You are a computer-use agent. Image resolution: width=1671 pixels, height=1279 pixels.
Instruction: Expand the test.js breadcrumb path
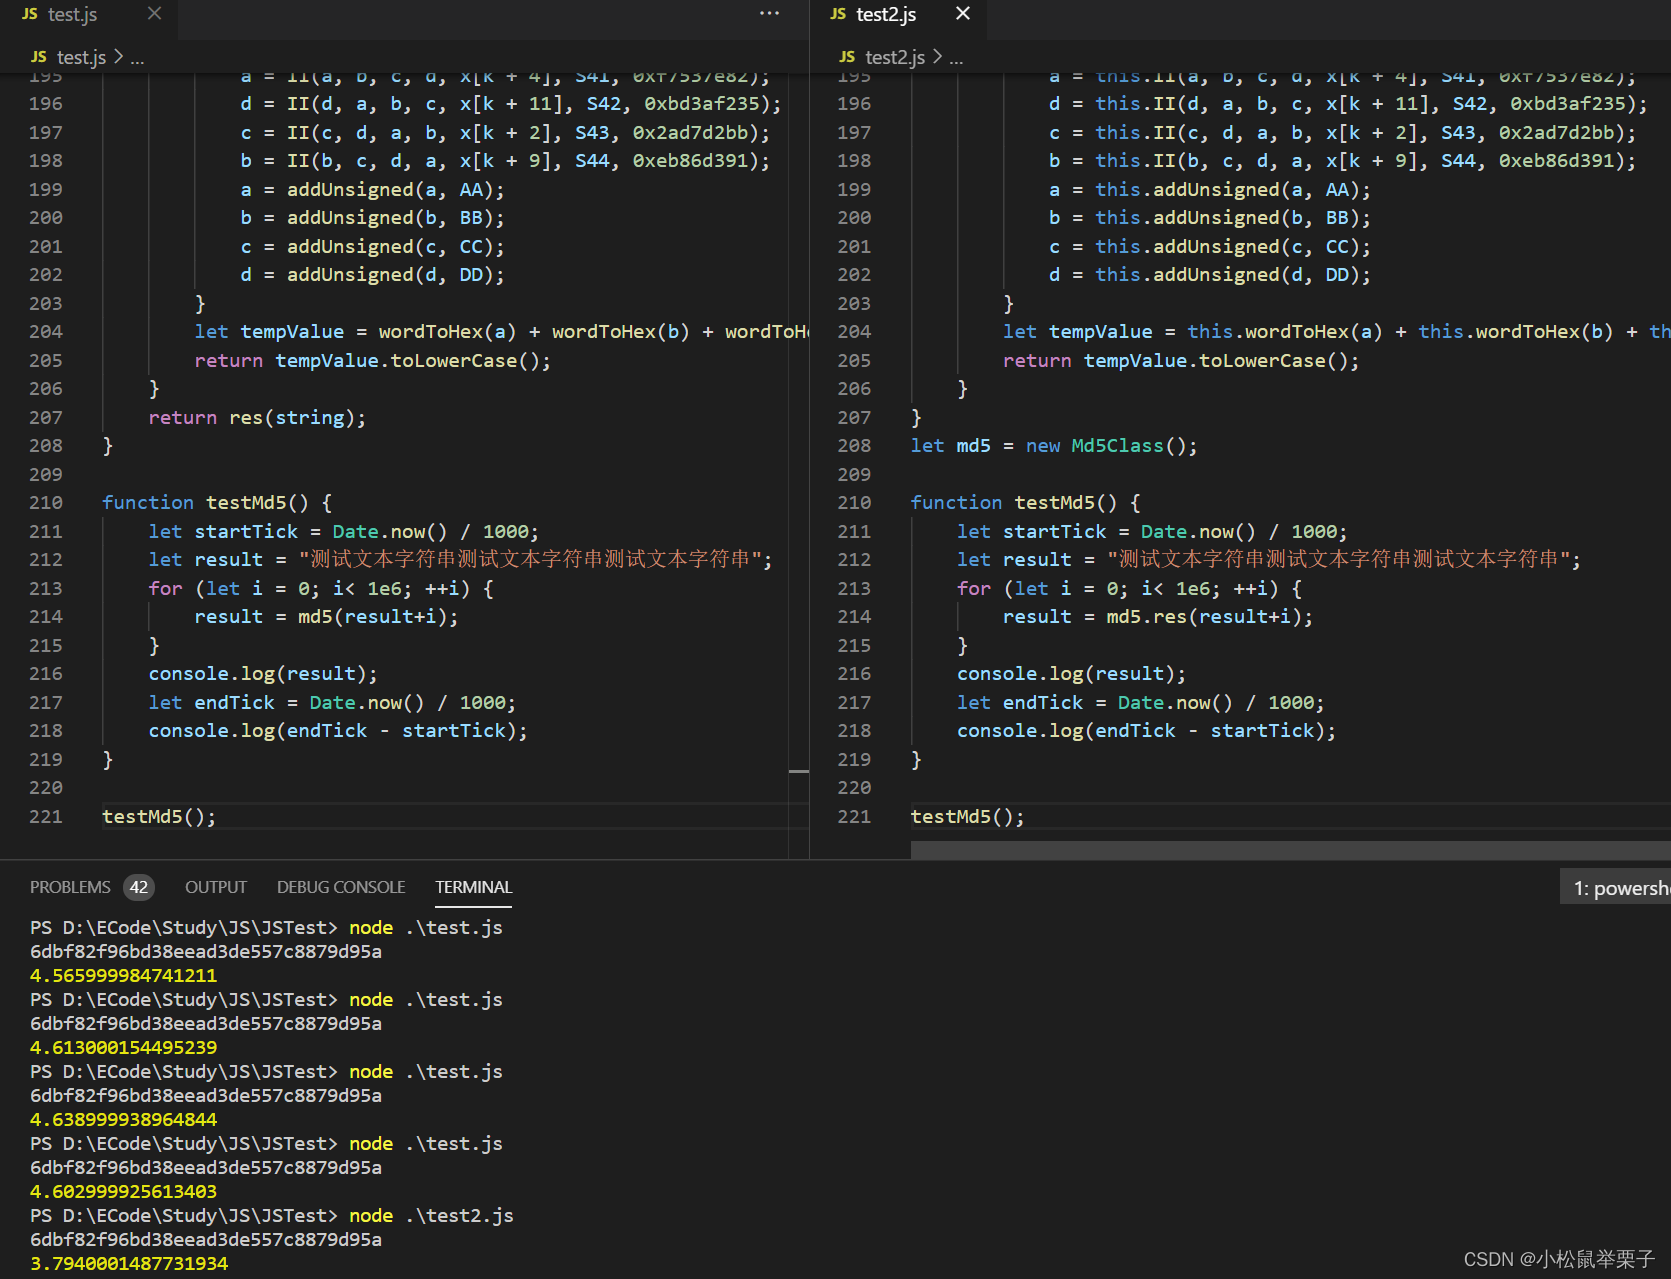(x=80, y=57)
